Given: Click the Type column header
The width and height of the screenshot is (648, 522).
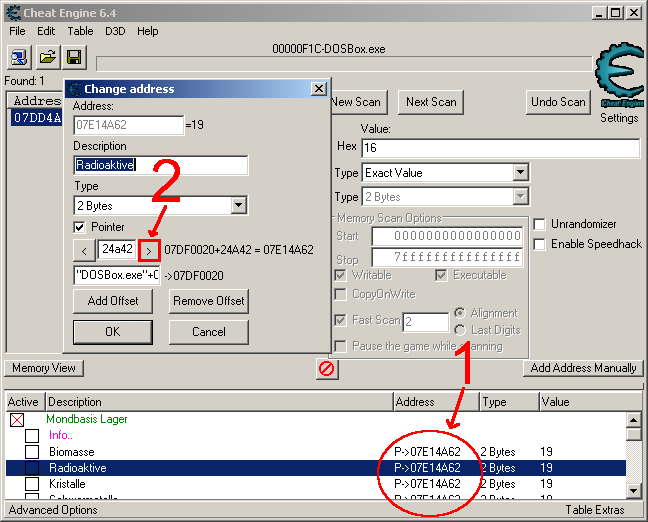Looking at the screenshot, I should pyautogui.click(x=510, y=402).
